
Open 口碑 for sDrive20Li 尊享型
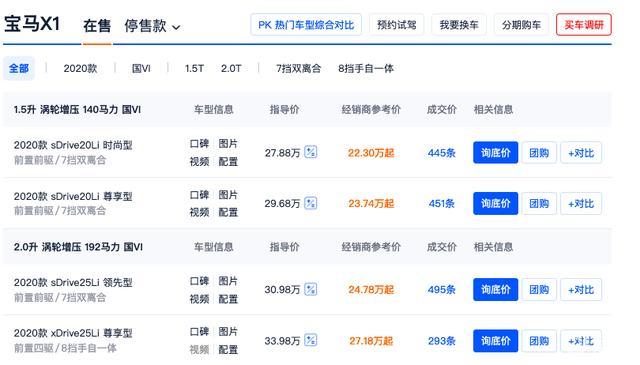tap(199, 195)
